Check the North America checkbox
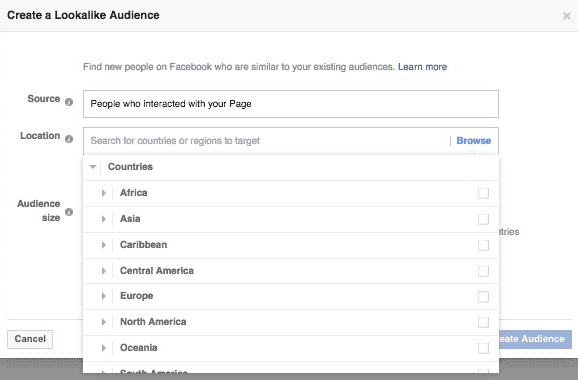The image size is (578, 380). pos(483,322)
